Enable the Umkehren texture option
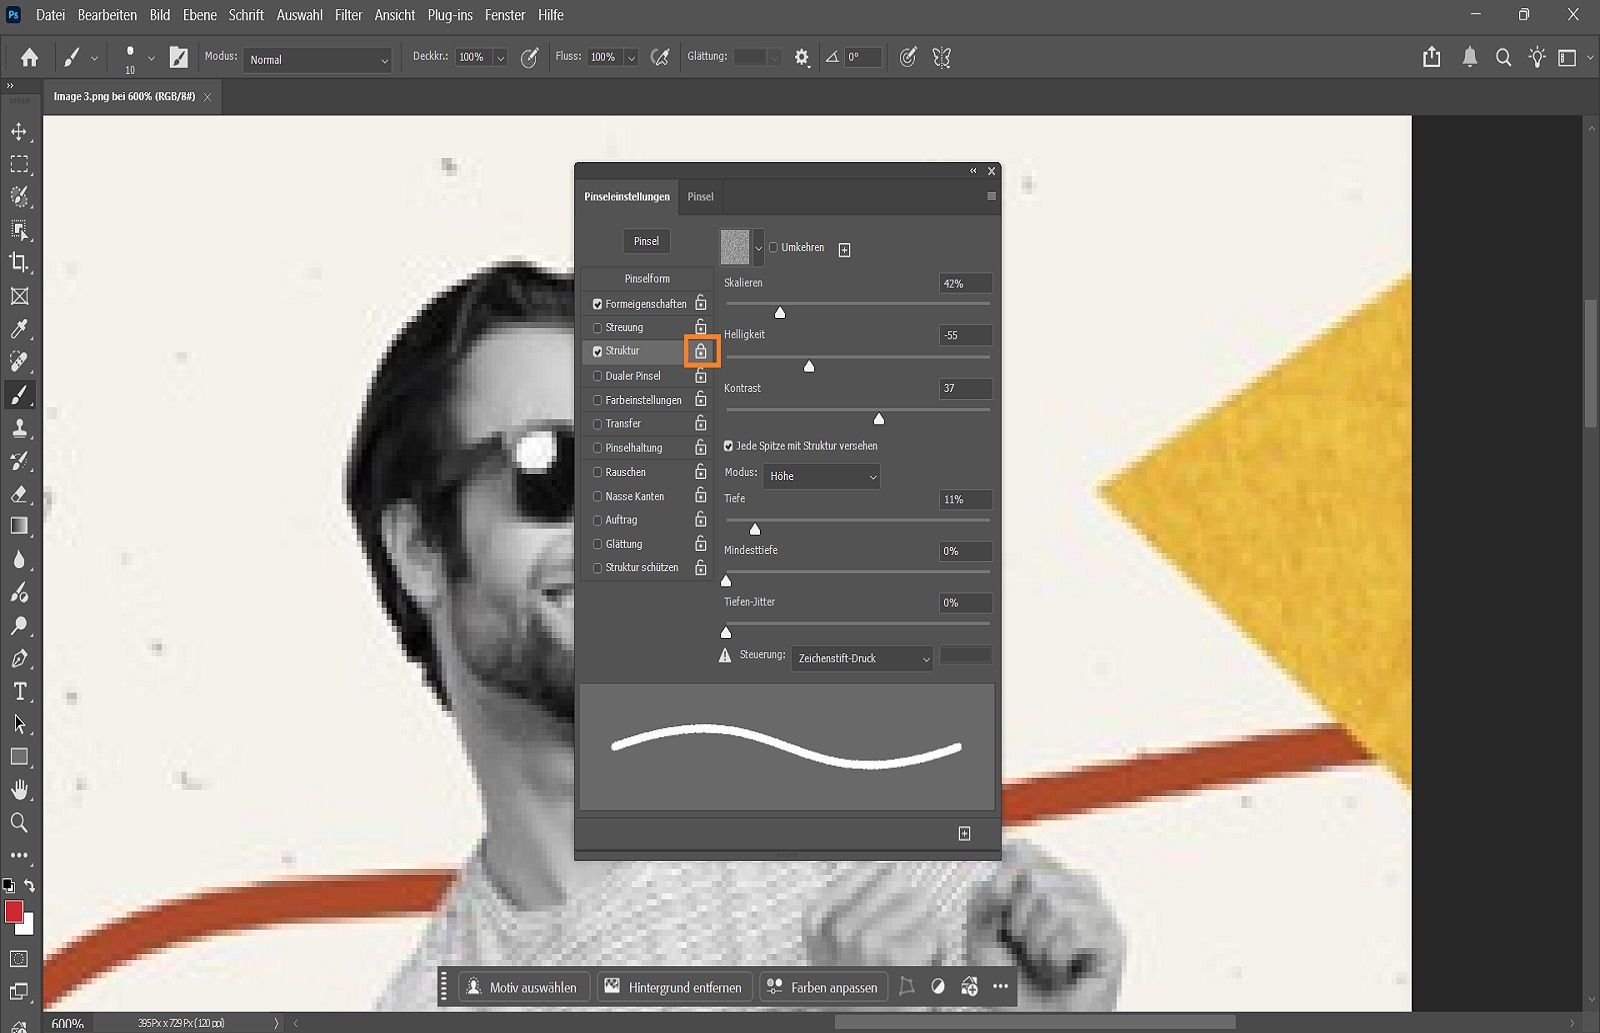 click(x=773, y=247)
